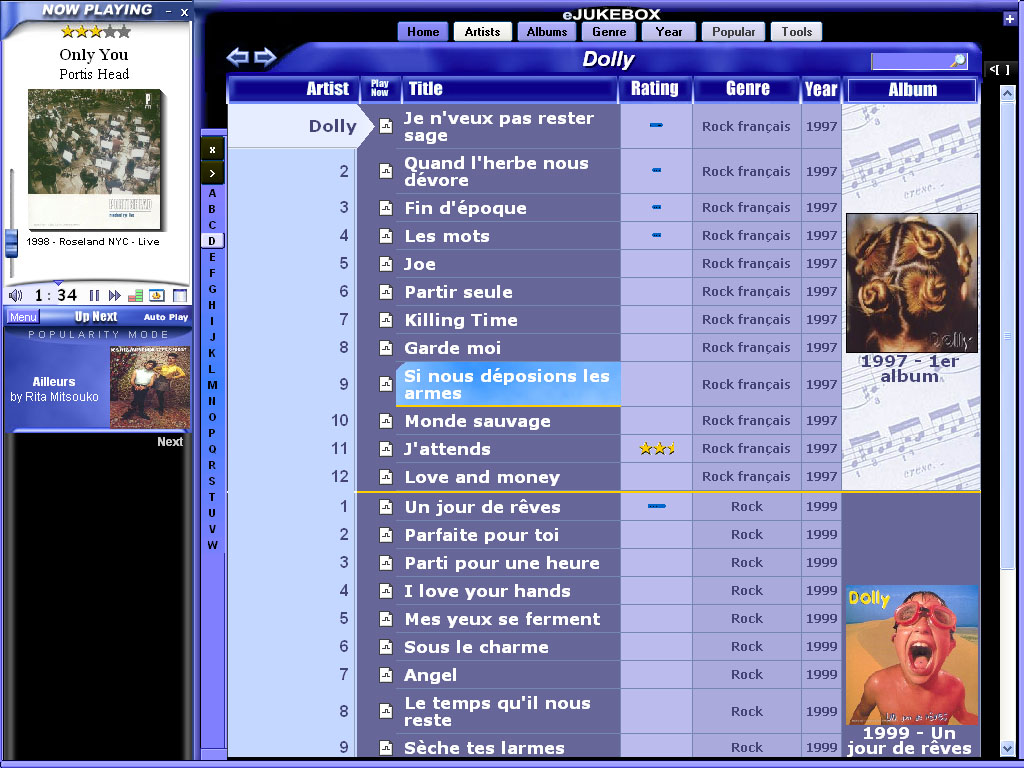Expand the alphabet bar with the > button
This screenshot has height=768, width=1024.
[x=212, y=174]
